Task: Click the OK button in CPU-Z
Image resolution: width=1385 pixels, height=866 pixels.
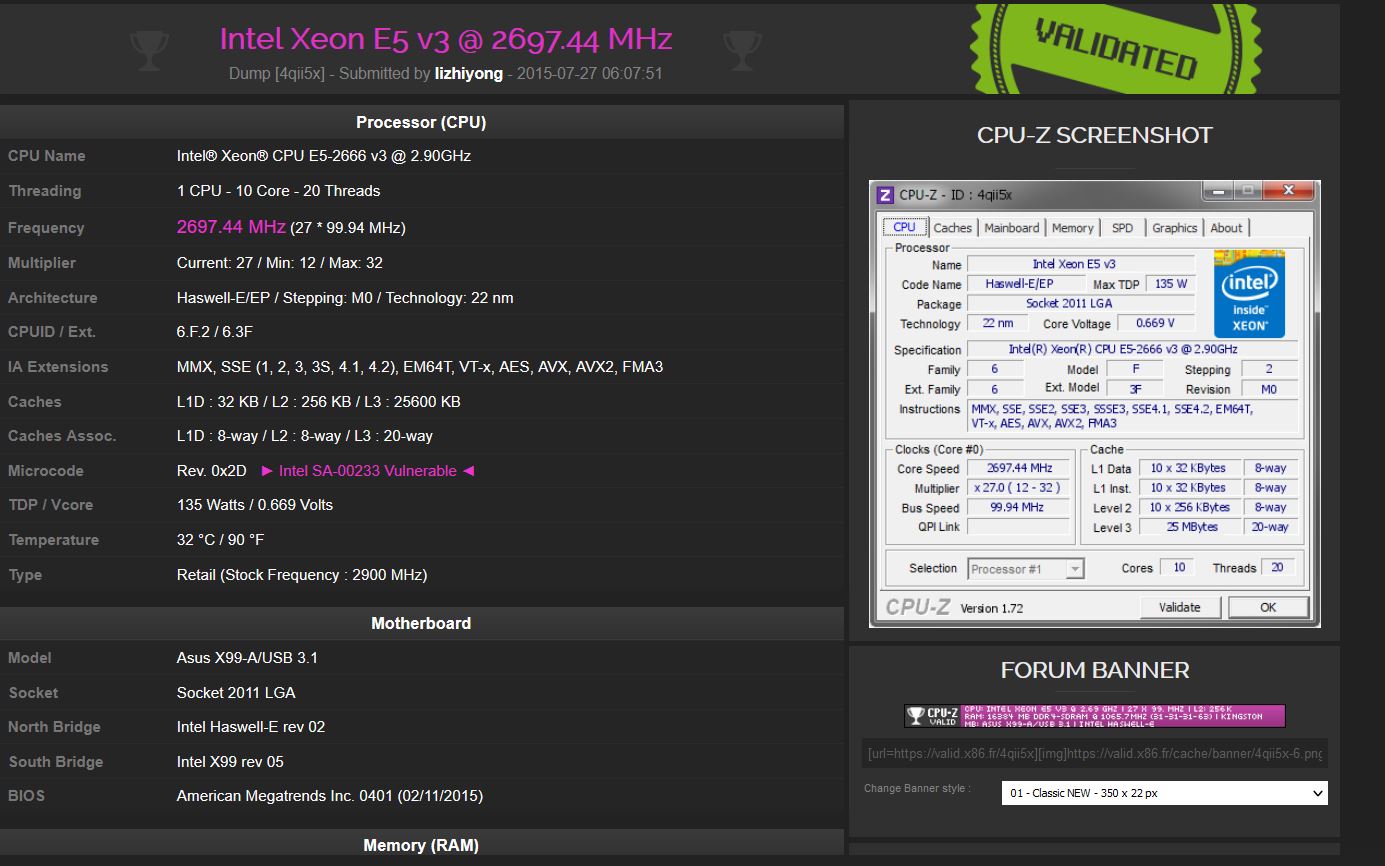Action: point(1268,607)
